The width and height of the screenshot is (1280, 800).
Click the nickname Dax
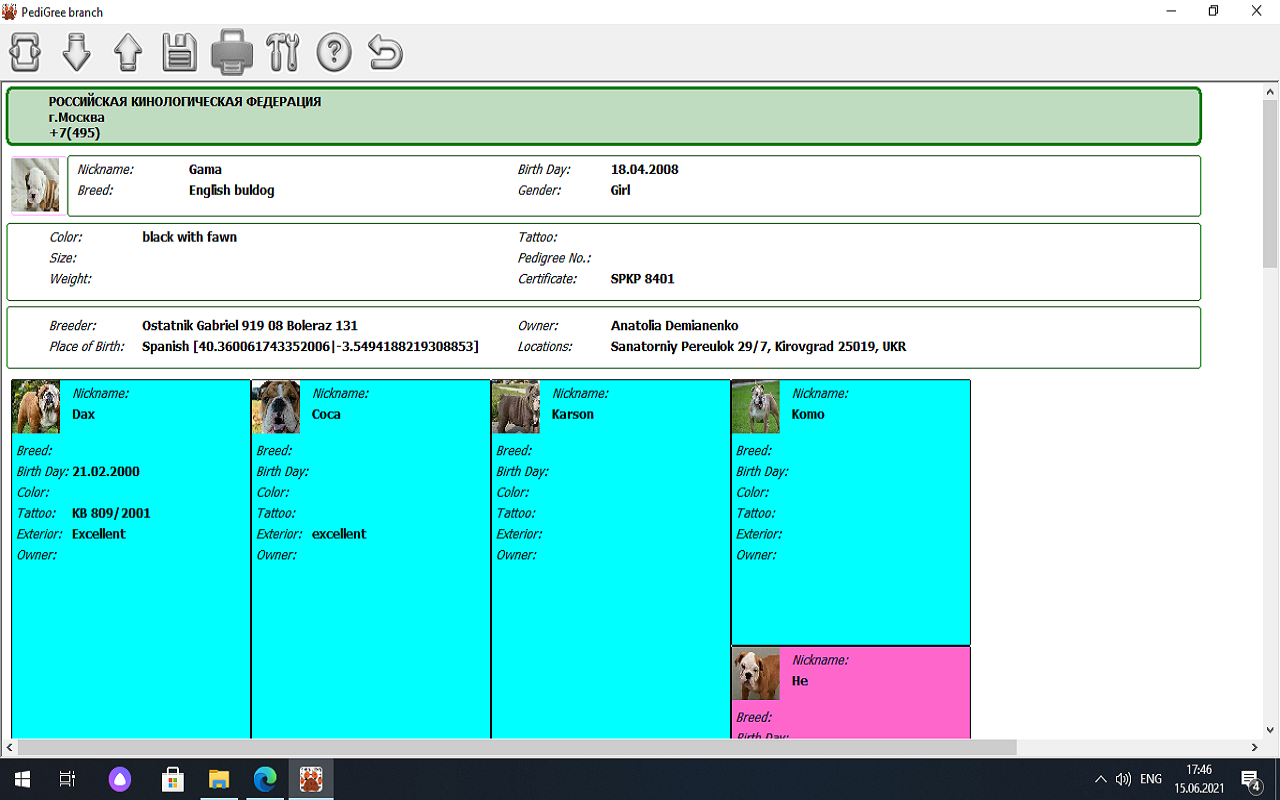[x=83, y=414]
